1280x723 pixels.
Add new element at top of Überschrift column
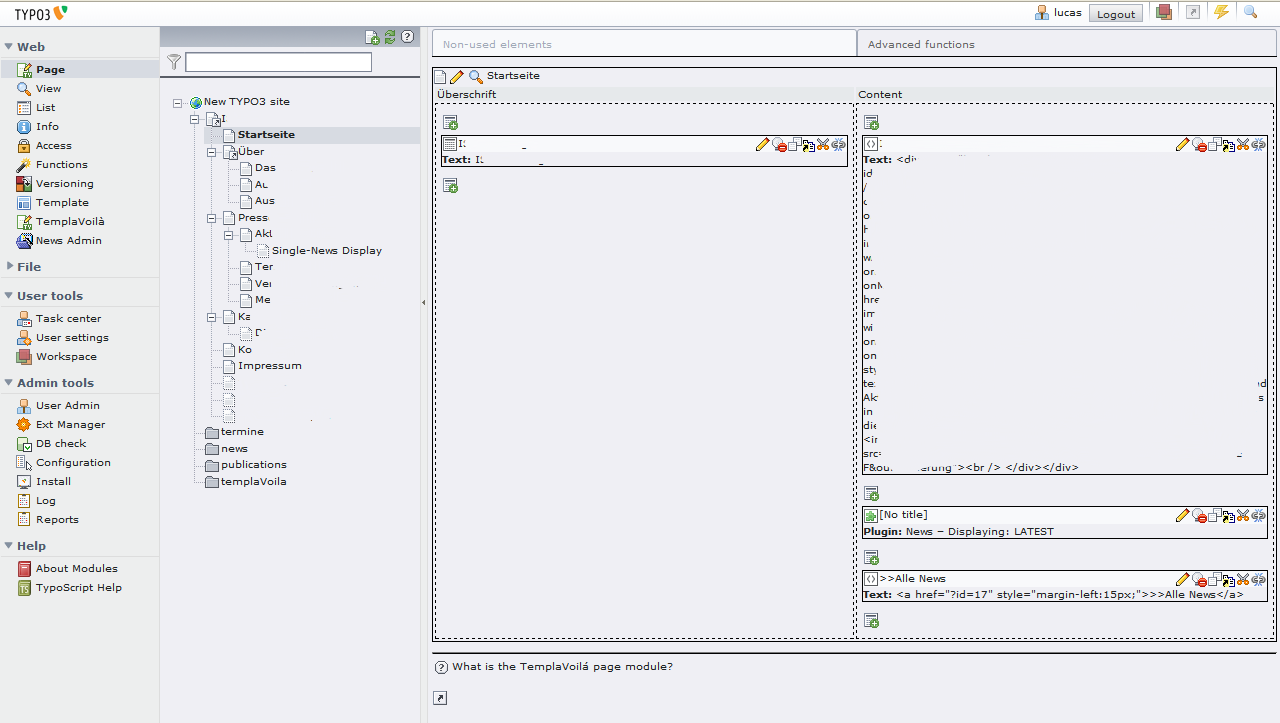tap(451, 122)
